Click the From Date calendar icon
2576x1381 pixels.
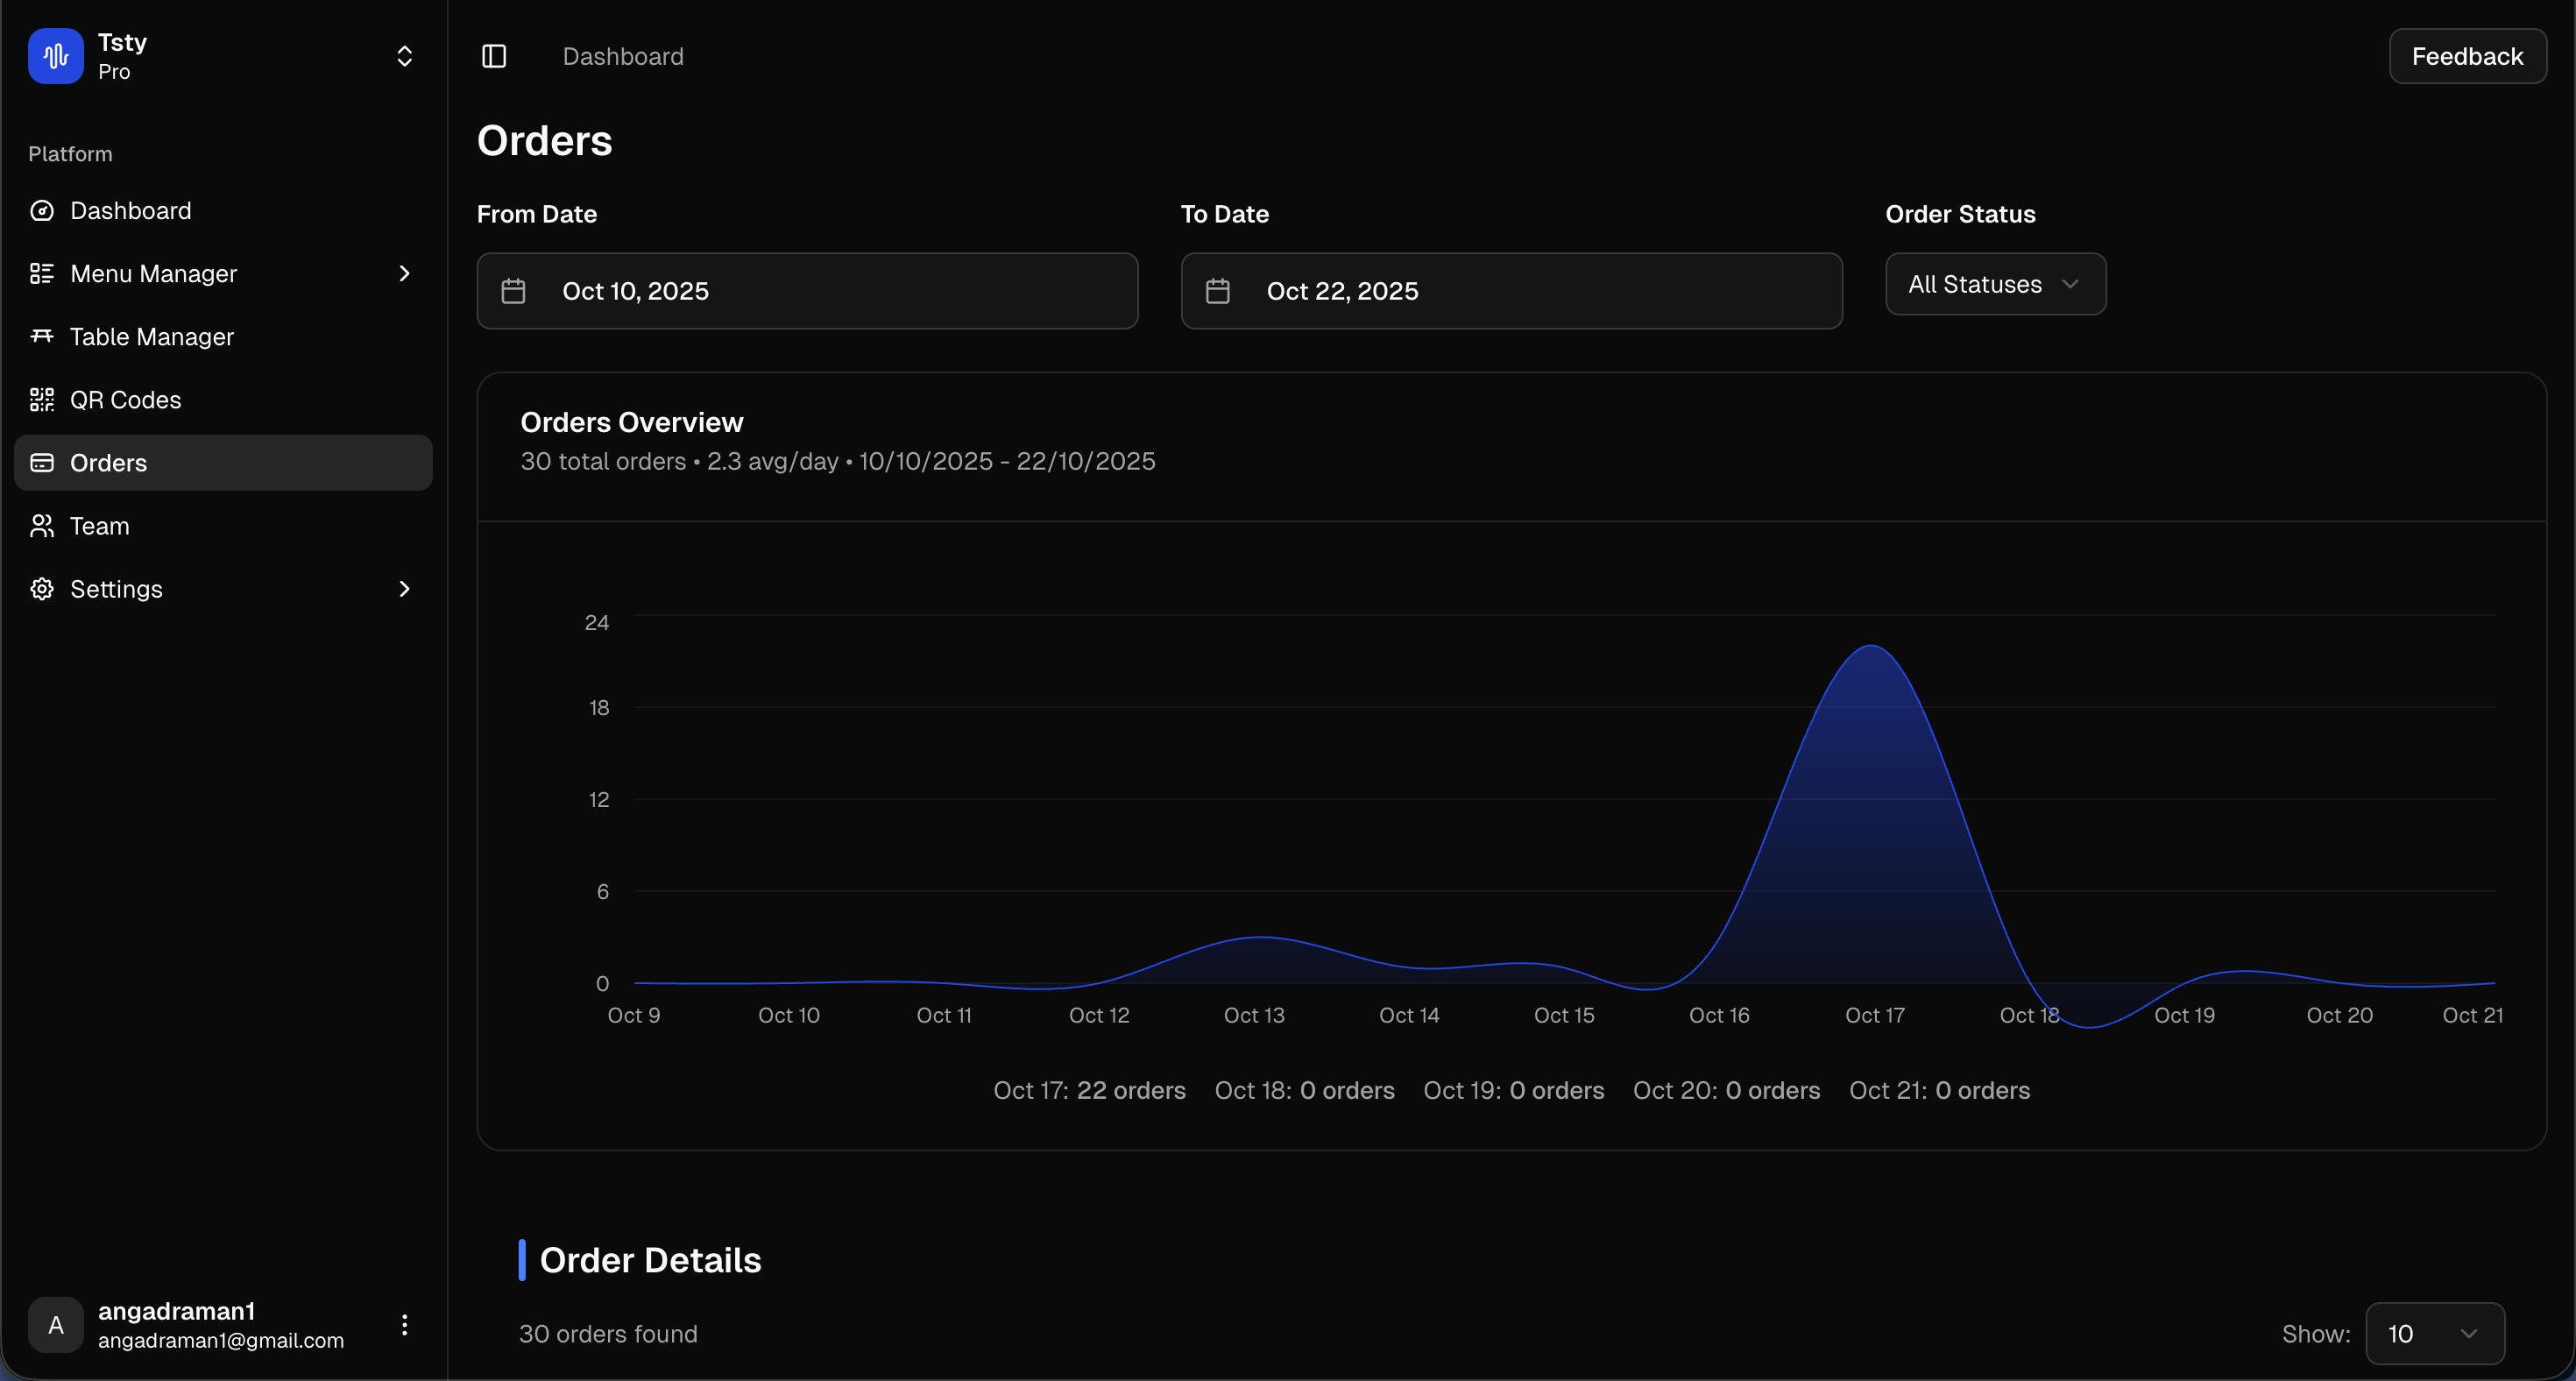click(514, 291)
